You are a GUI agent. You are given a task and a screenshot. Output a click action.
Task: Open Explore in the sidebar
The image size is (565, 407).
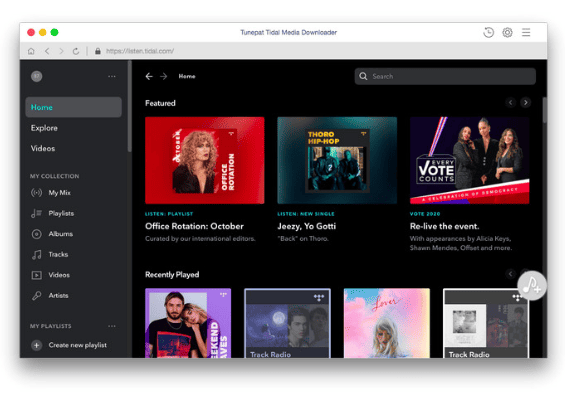[x=44, y=128]
